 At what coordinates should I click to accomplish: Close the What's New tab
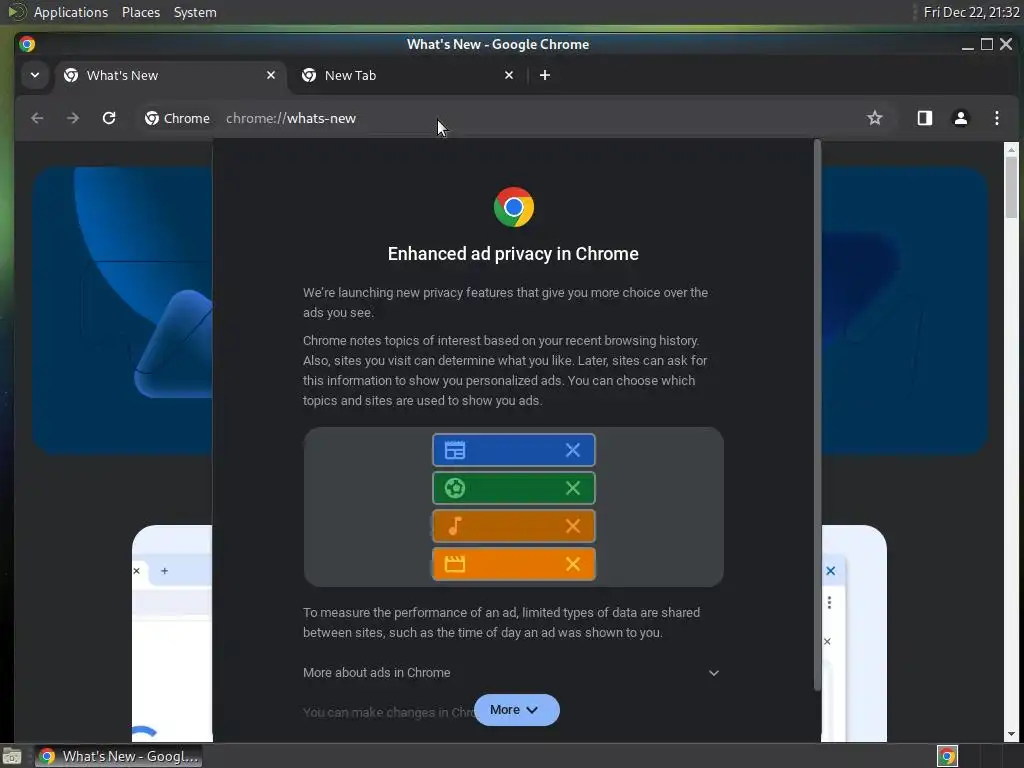(271, 75)
